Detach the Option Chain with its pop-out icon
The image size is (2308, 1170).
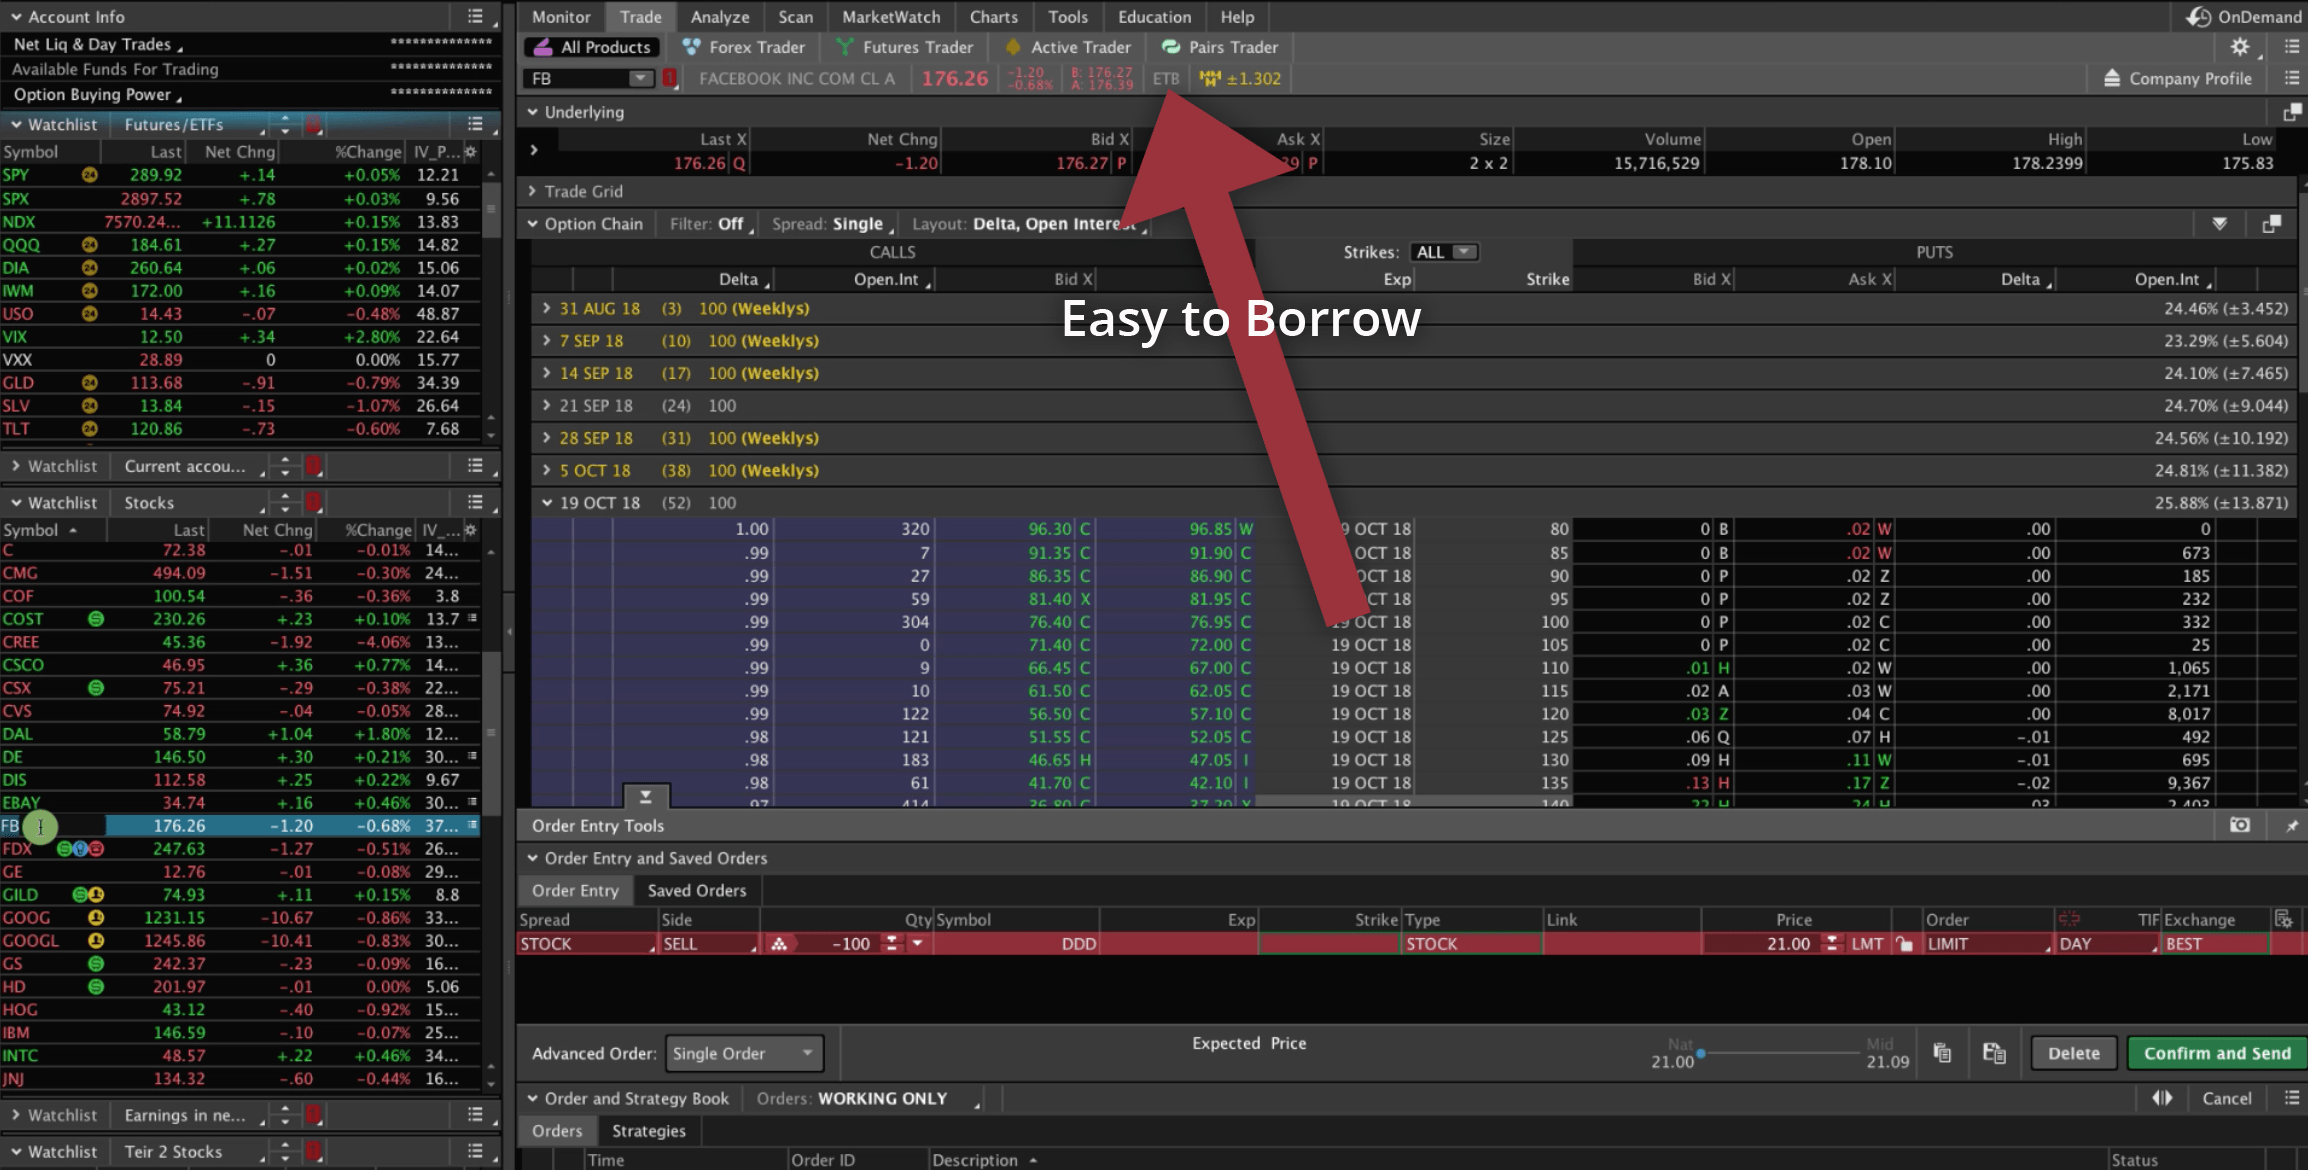[x=2272, y=224]
